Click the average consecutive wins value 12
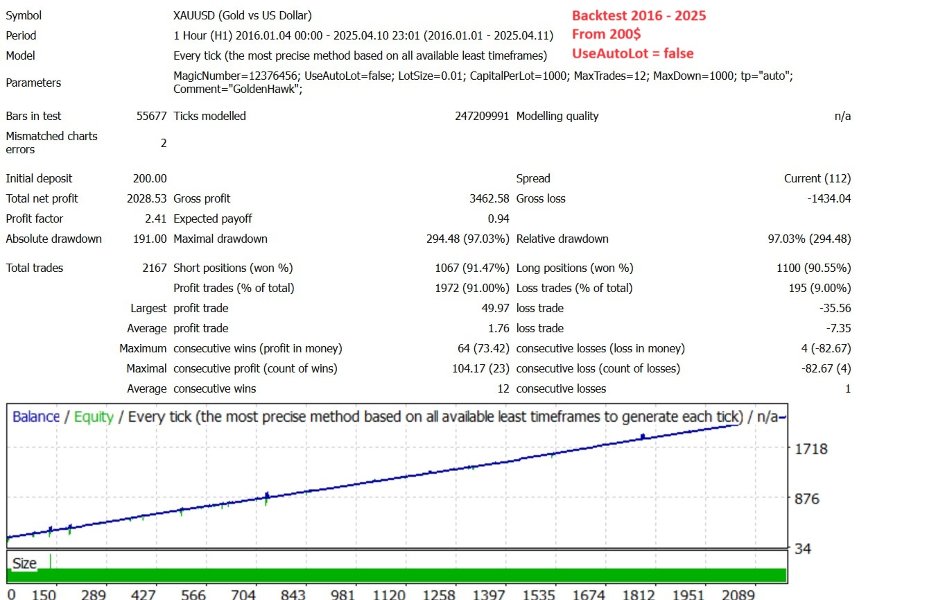 (x=503, y=389)
